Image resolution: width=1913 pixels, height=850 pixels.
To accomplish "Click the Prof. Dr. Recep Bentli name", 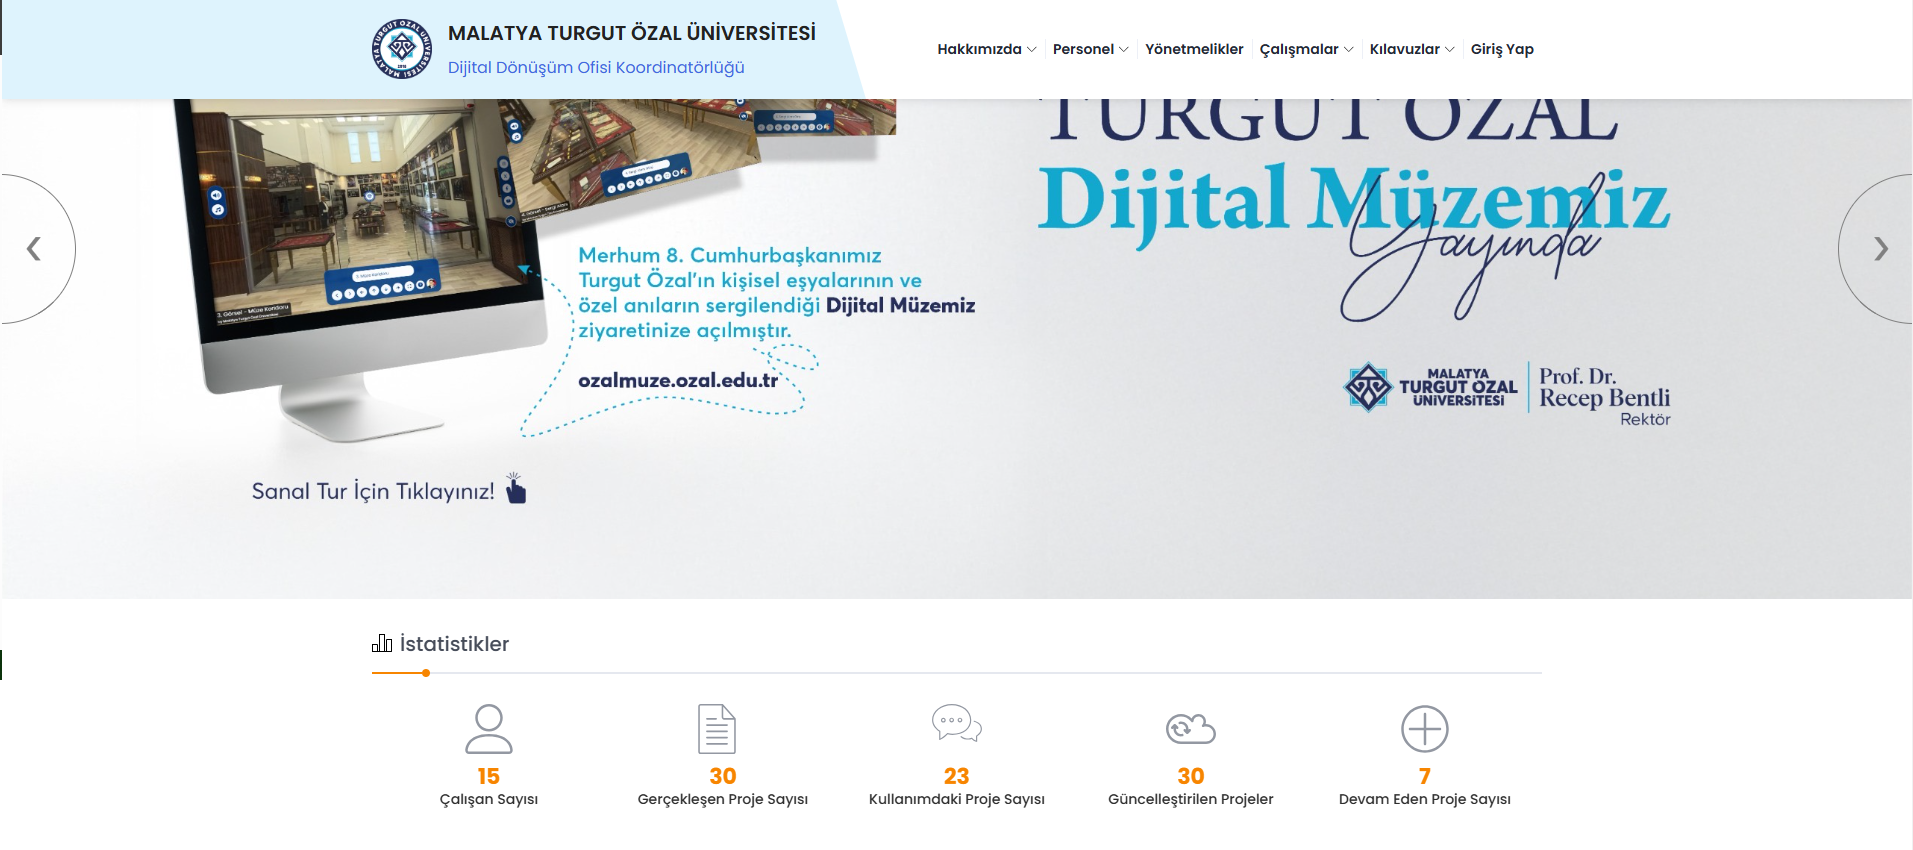I will click(x=1604, y=387).
